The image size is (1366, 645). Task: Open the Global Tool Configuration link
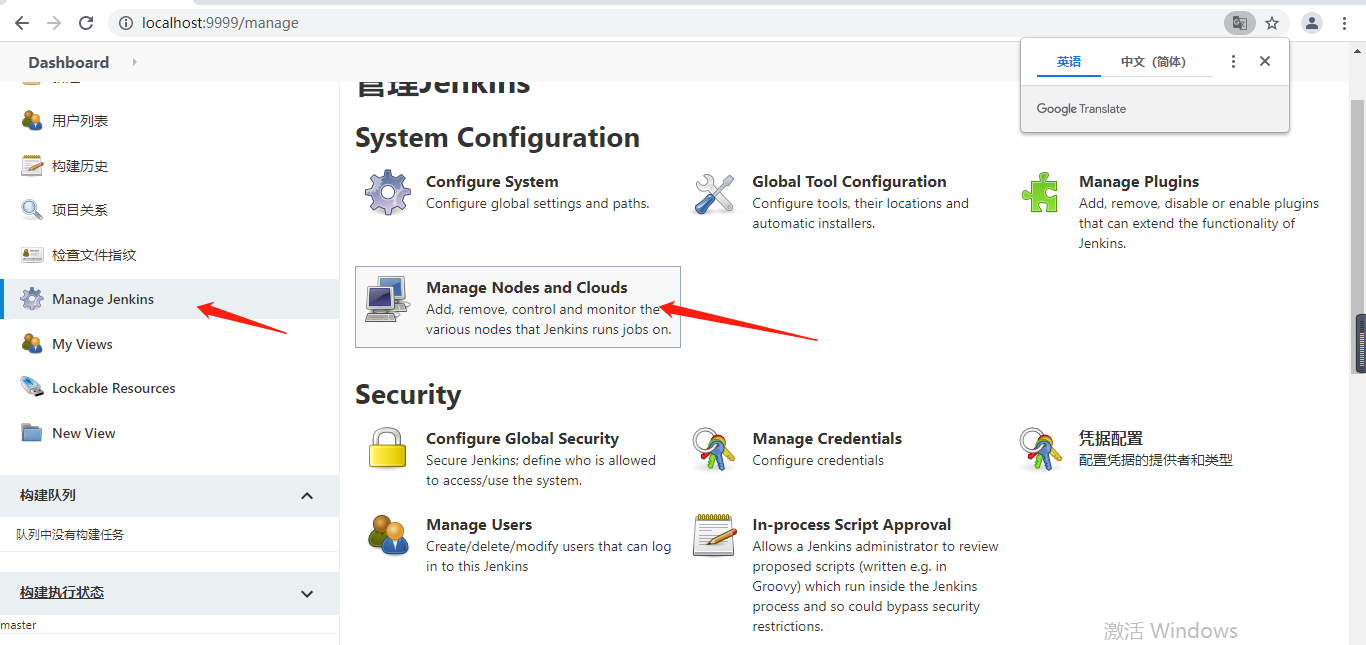tap(849, 181)
